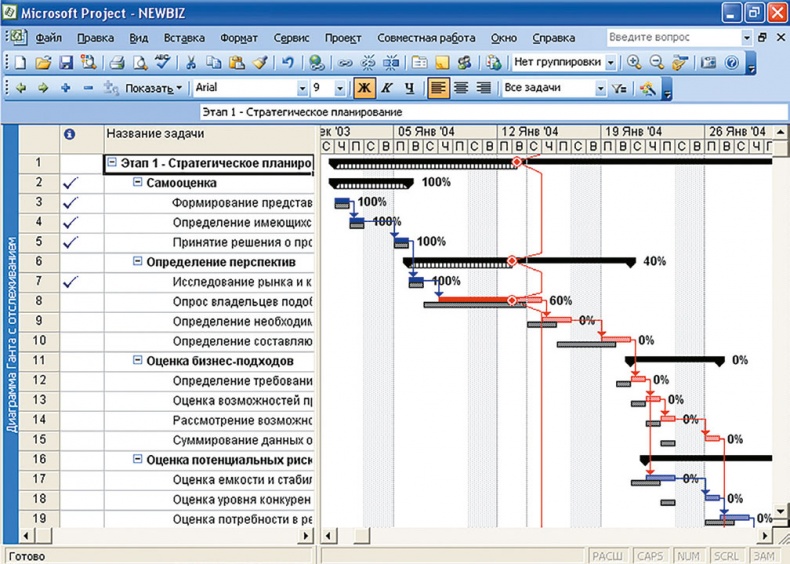Open the 'Все задачи' filter dropdown
The image size is (790, 564).
(x=601, y=88)
